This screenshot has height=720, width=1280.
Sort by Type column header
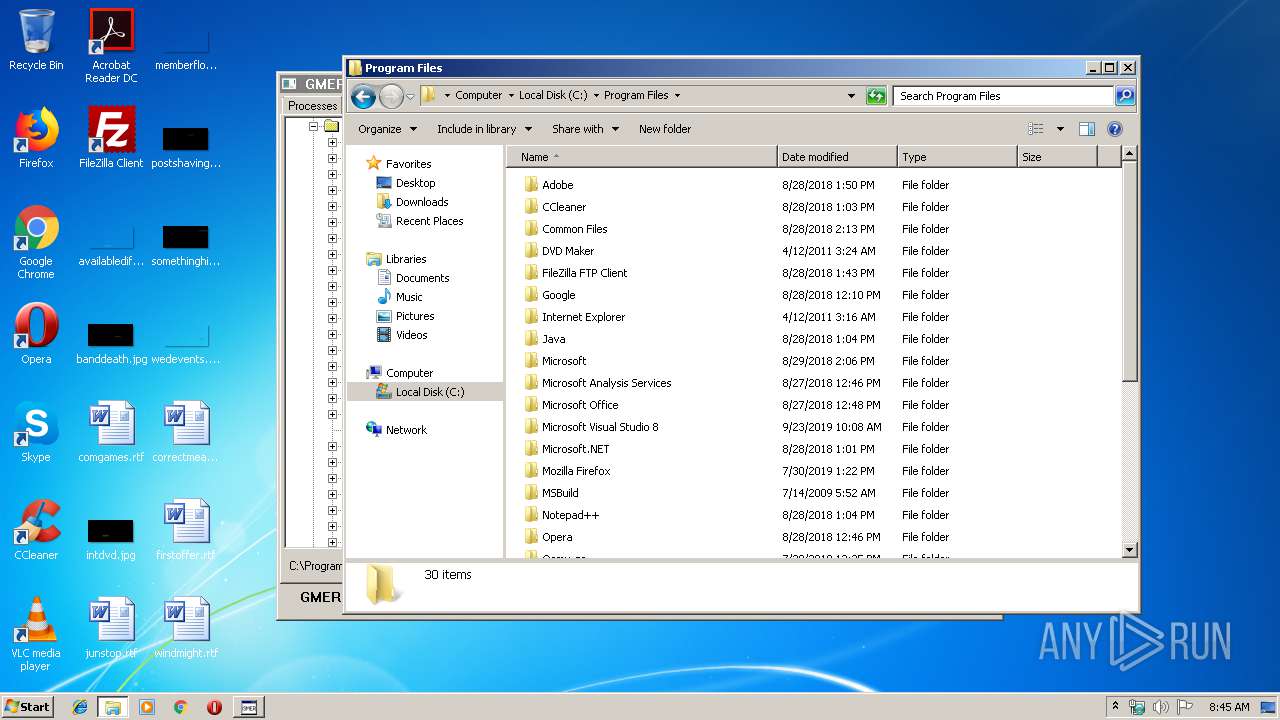pyautogui.click(x=957, y=157)
